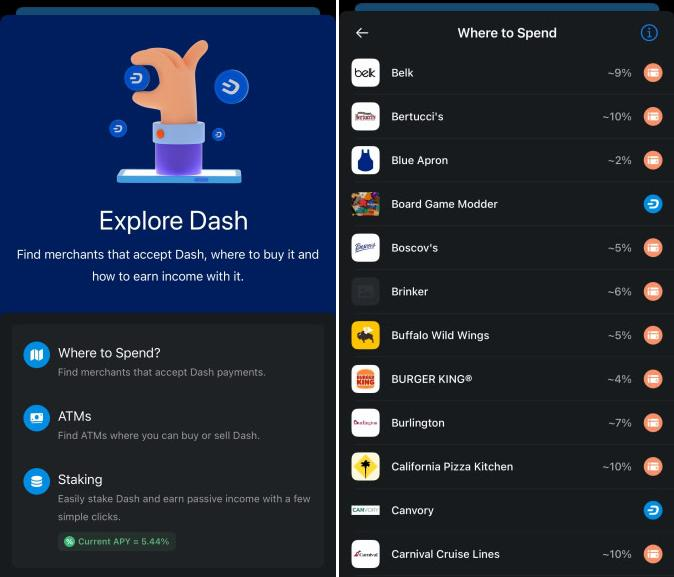Viewport: 674px width, 577px height.
Task: Click the Dash icon for Board Game Modder
Action: 653,204
